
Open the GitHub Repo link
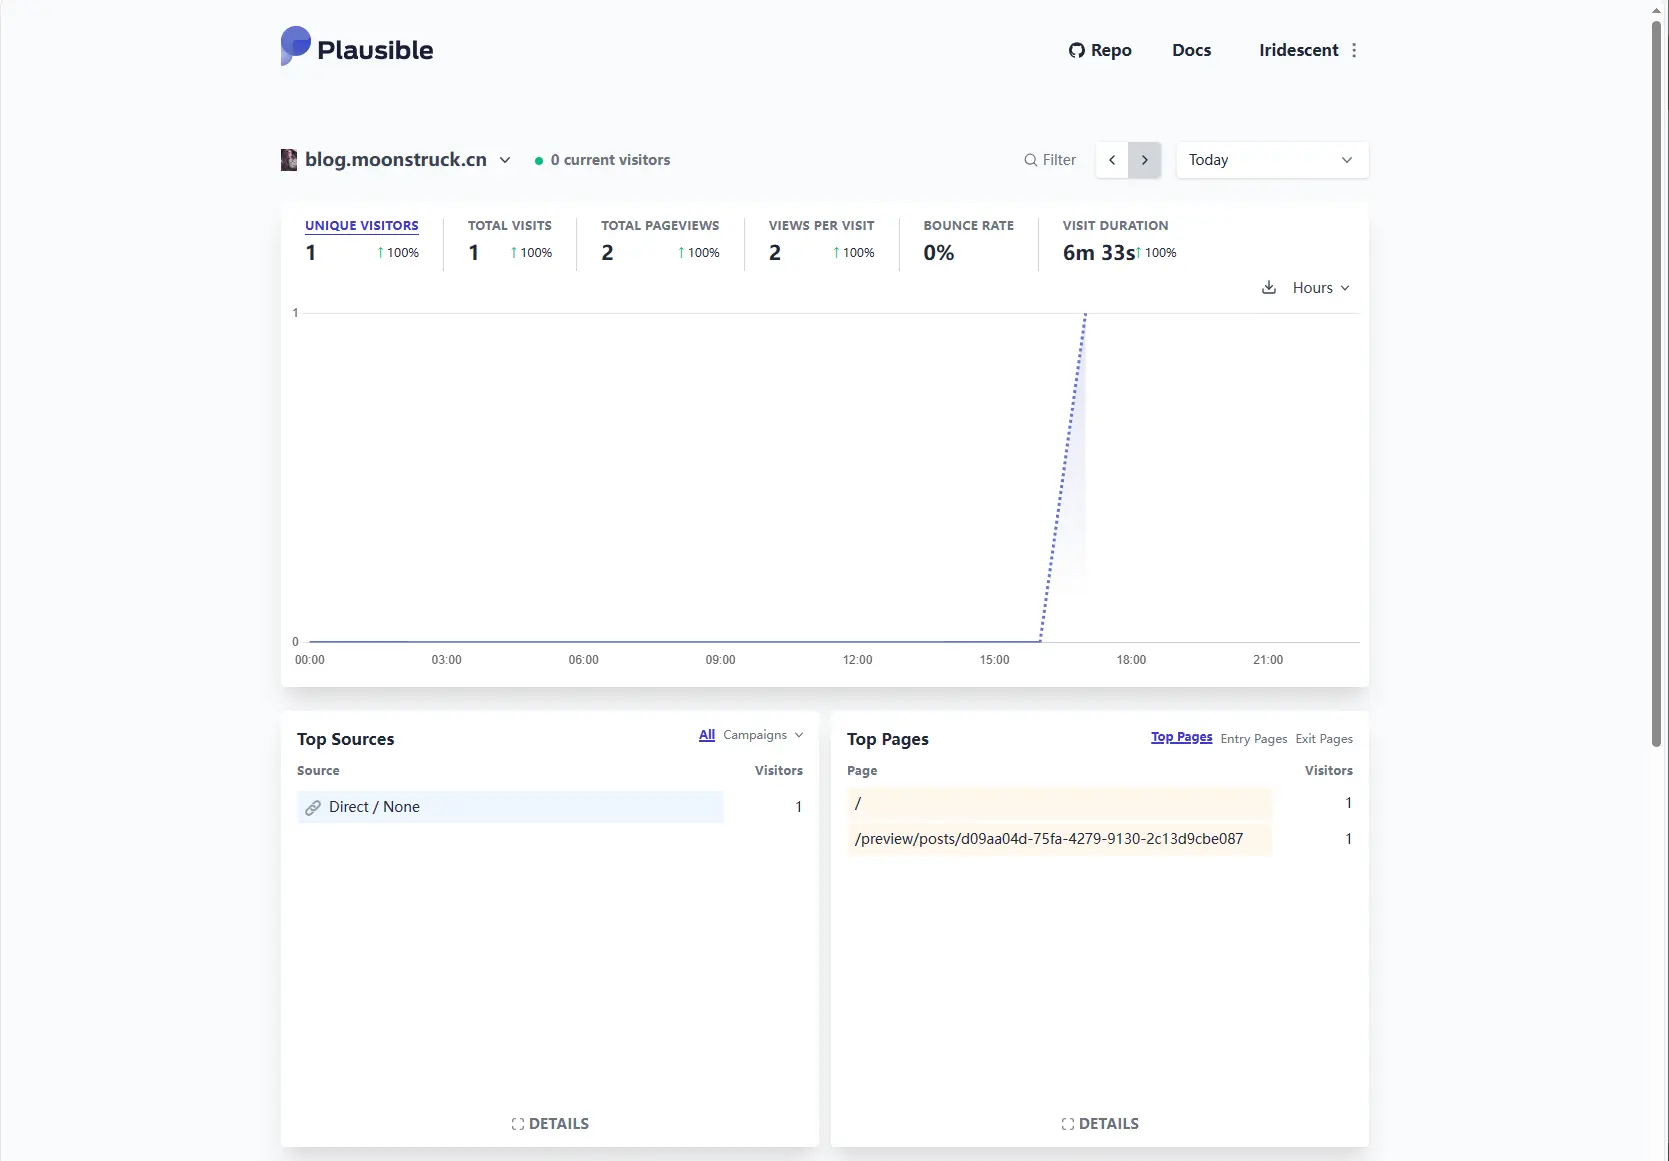[x=1100, y=50]
